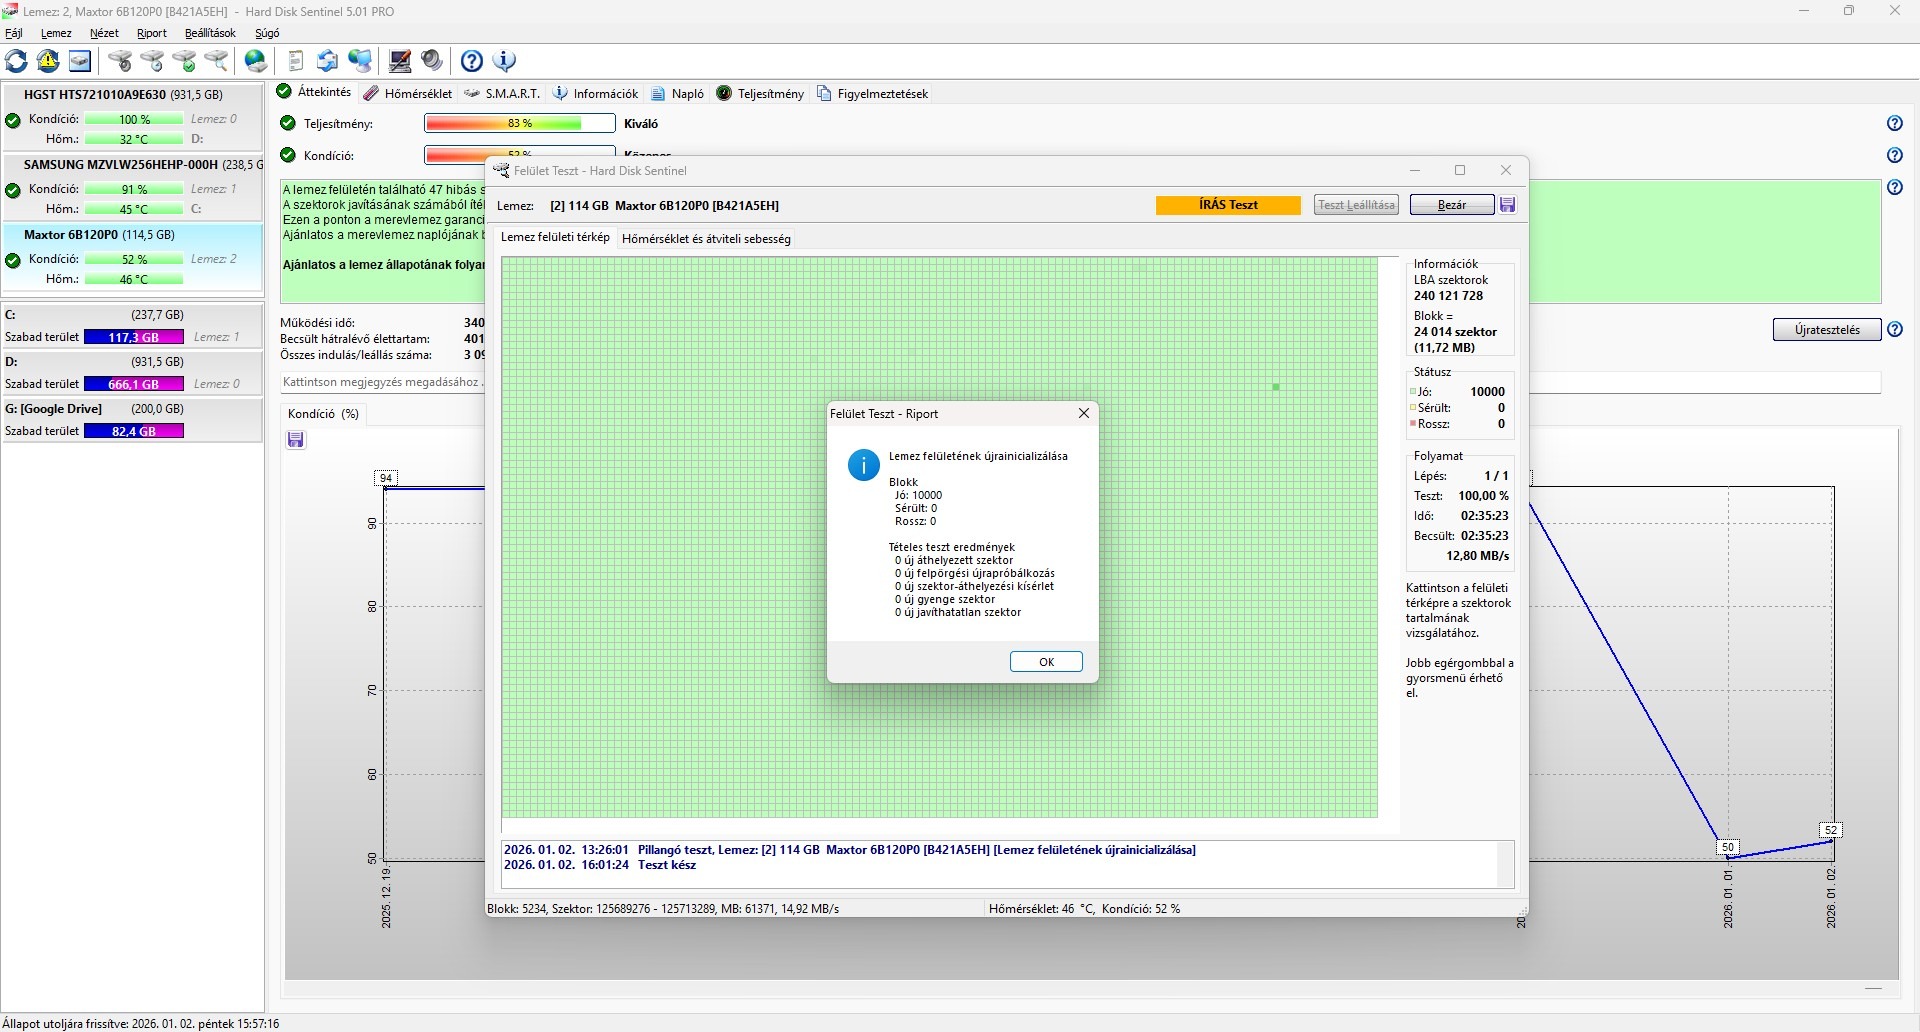This screenshot has width=1920, height=1032.
Task: Click the Teljesítmény 83 % progress bar
Action: click(520, 124)
